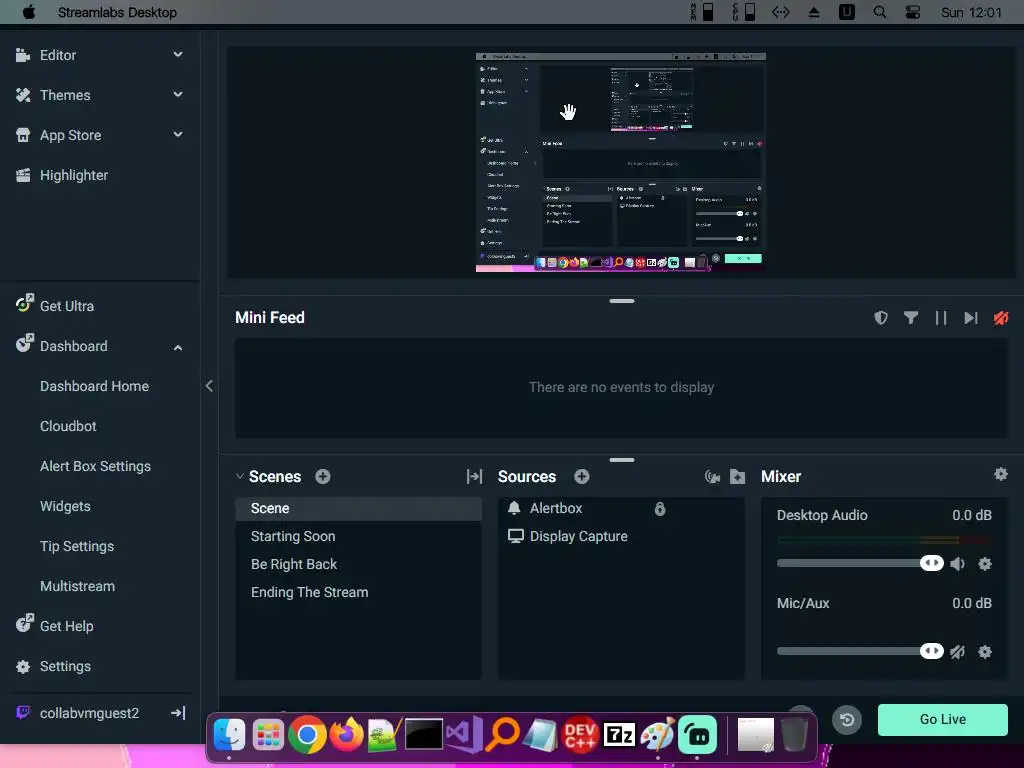Screen dimensions: 1024x768
Task: Click the replay buffer icon near Go Live
Action: click(847, 720)
